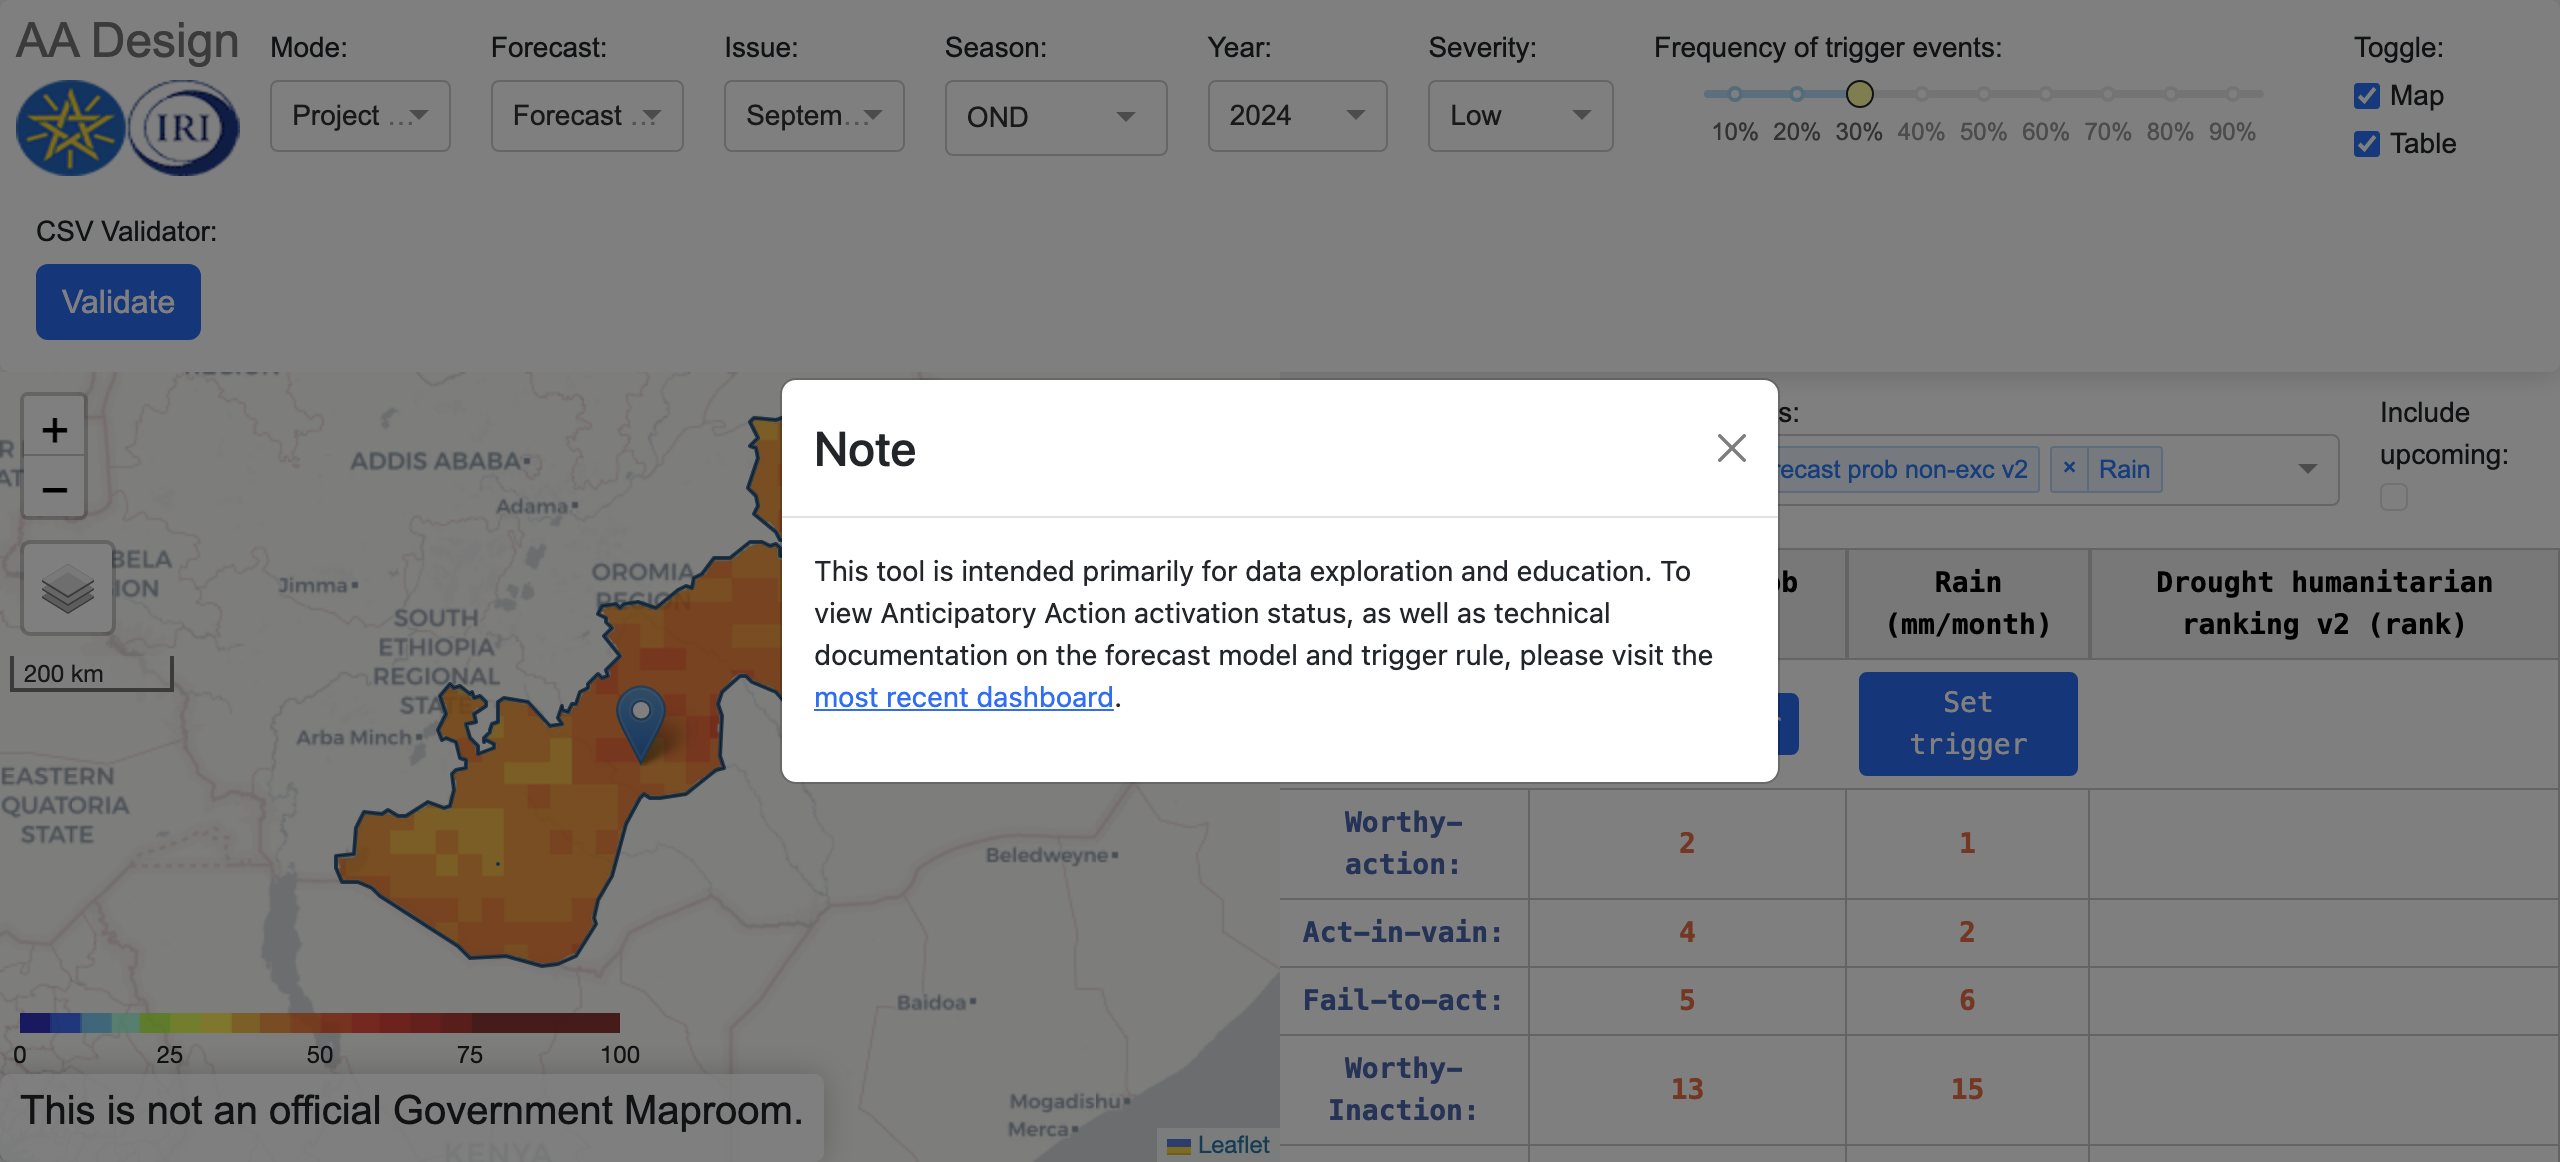Image resolution: width=2560 pixels, height=1162 pixels.
Task: Uncheck the Table toggle
Action: point(2366,144)
